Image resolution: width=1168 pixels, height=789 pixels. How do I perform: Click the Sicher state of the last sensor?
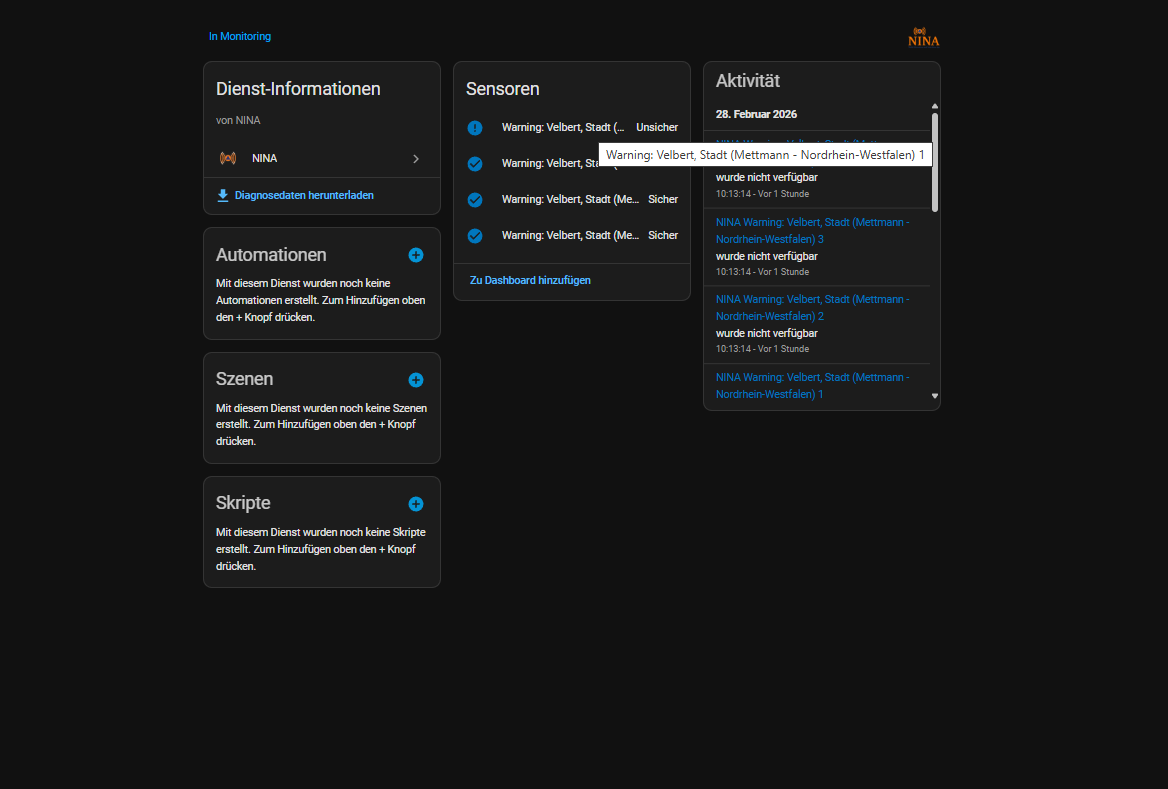663,236
